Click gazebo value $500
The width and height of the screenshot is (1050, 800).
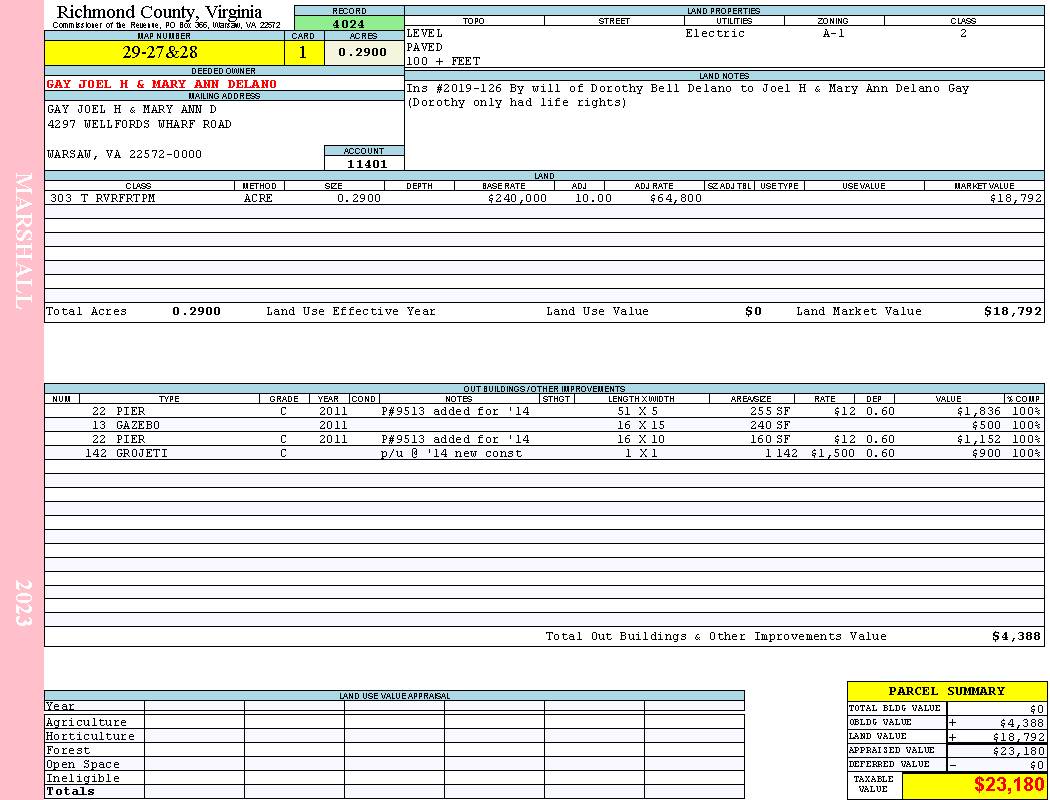[x=986, y=425]
